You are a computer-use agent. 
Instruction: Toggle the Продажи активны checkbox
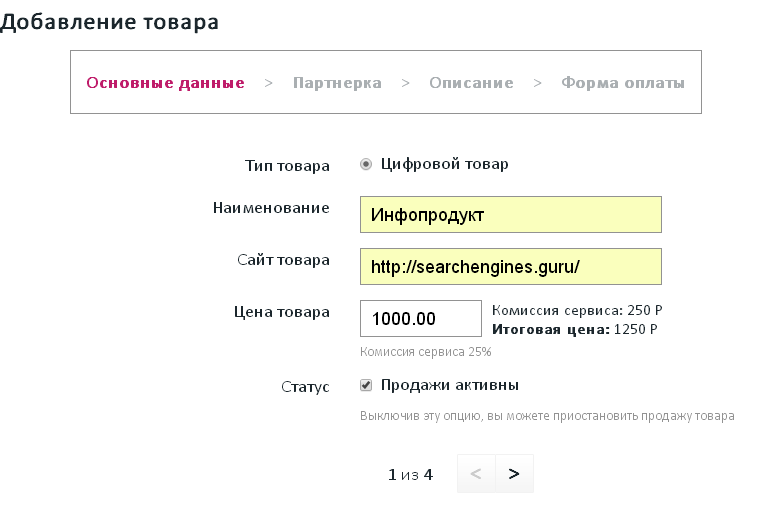pos(366,385)
